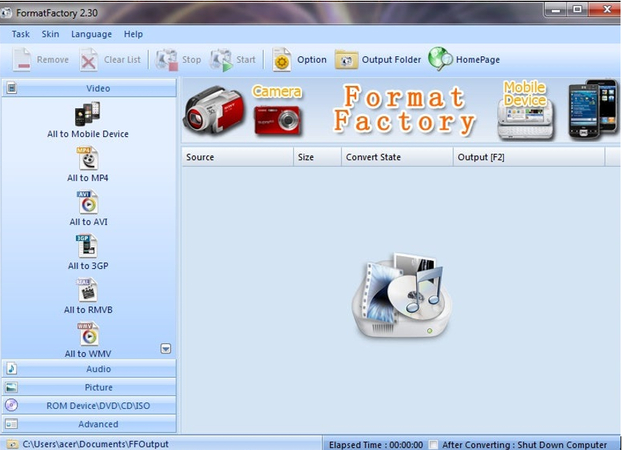Enable After Converting Shut Down Computer checkbox

(434, 444)
